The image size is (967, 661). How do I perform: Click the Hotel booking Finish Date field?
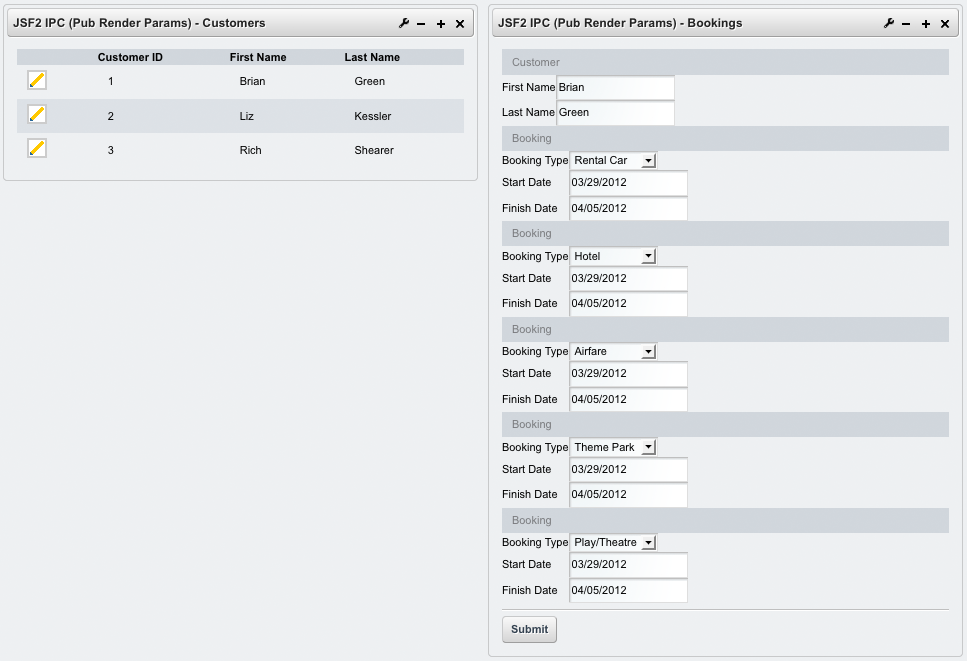(x=628, y=304)
